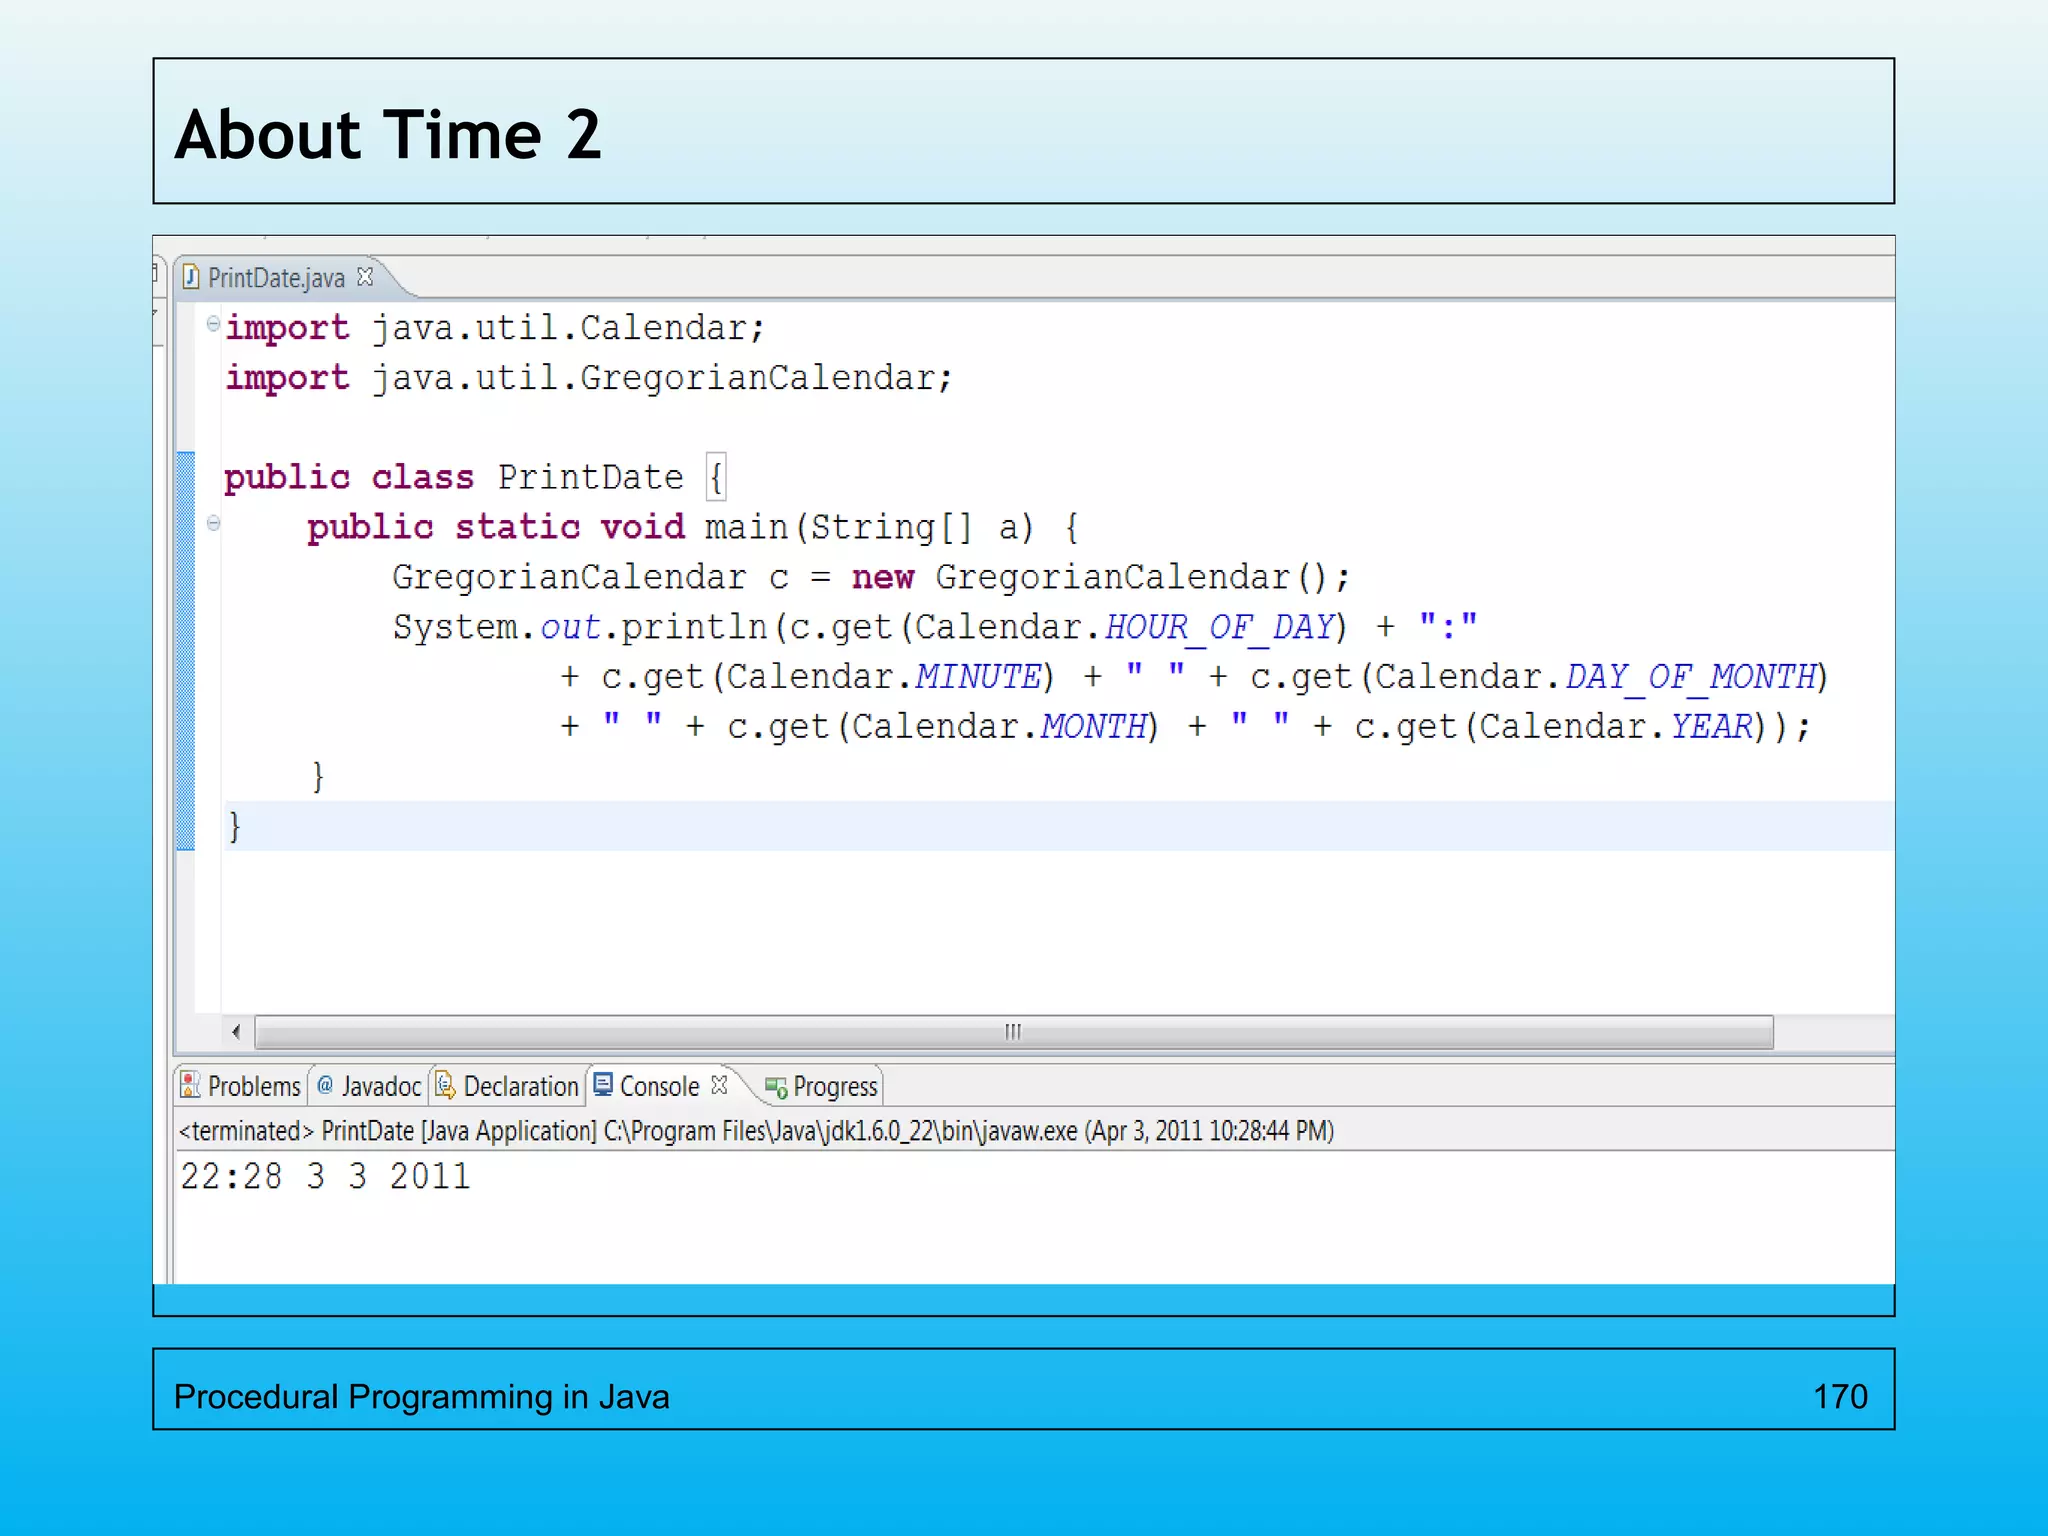Click the class name PrintDate in declaration
Image resolution: width=2048 pixels, height=1536 pixels.
coord(590,477)
